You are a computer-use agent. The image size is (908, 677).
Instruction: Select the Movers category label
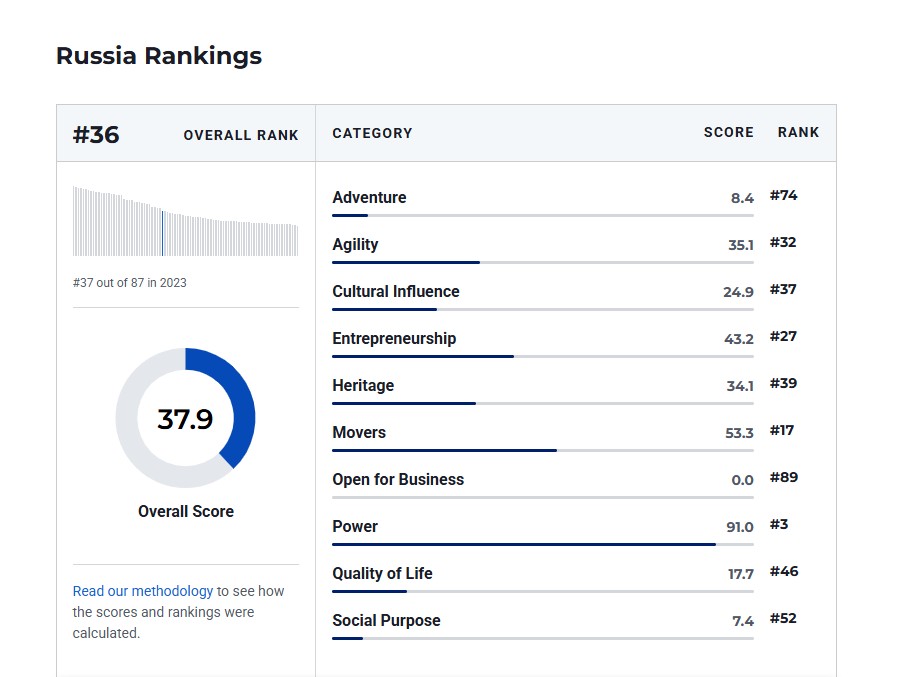tap(359, 433)
